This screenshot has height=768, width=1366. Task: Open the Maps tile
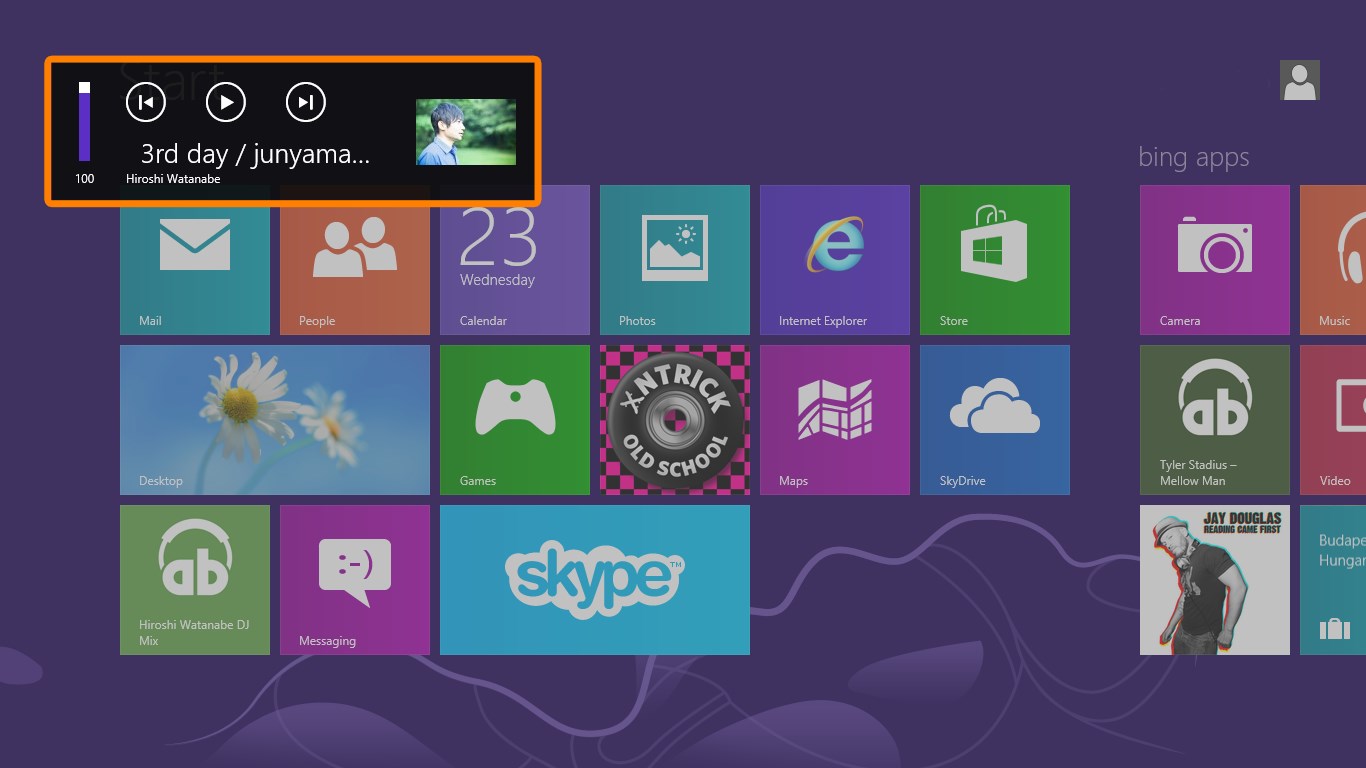(835, 420)
